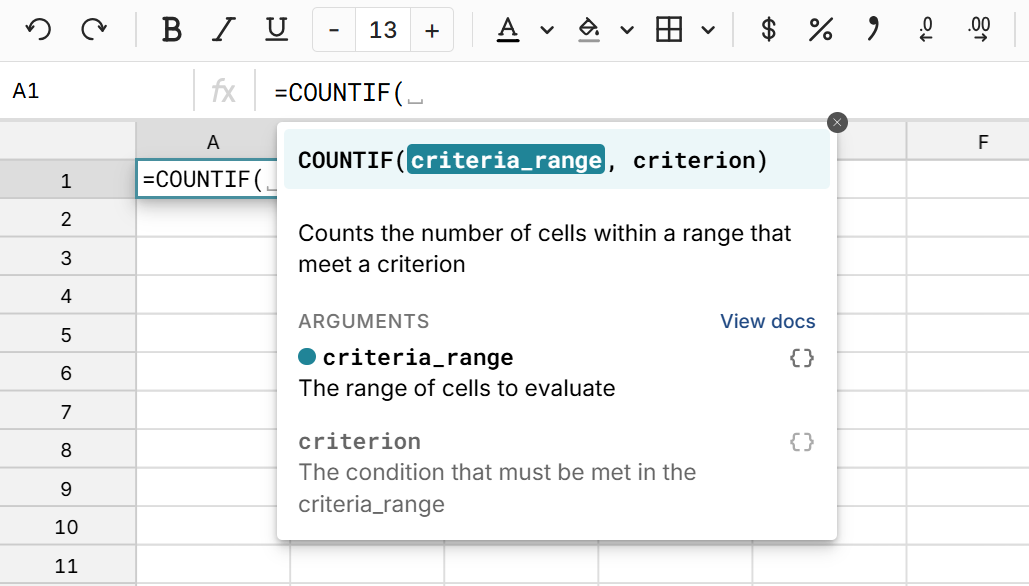
Task: Decrease decimal places icon
Action: tap(926, 30)
